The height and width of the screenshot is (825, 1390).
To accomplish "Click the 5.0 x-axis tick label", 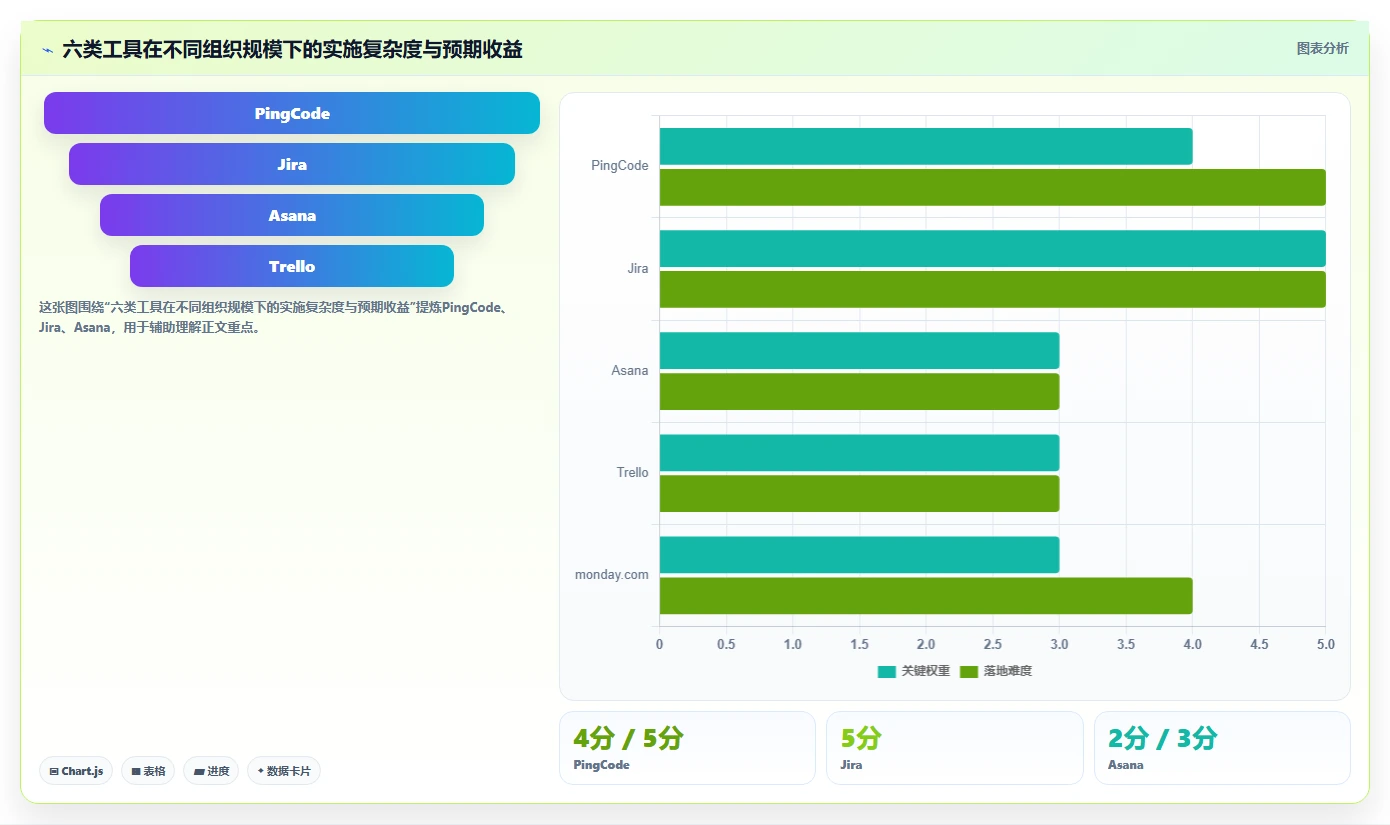I will (x=1326, y=644).
